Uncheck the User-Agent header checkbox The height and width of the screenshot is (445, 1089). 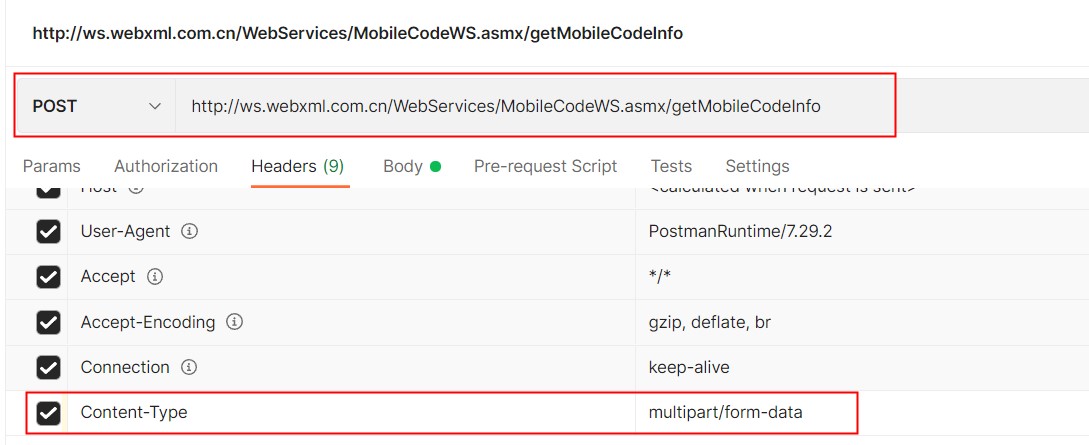click(x=48, y=232)
